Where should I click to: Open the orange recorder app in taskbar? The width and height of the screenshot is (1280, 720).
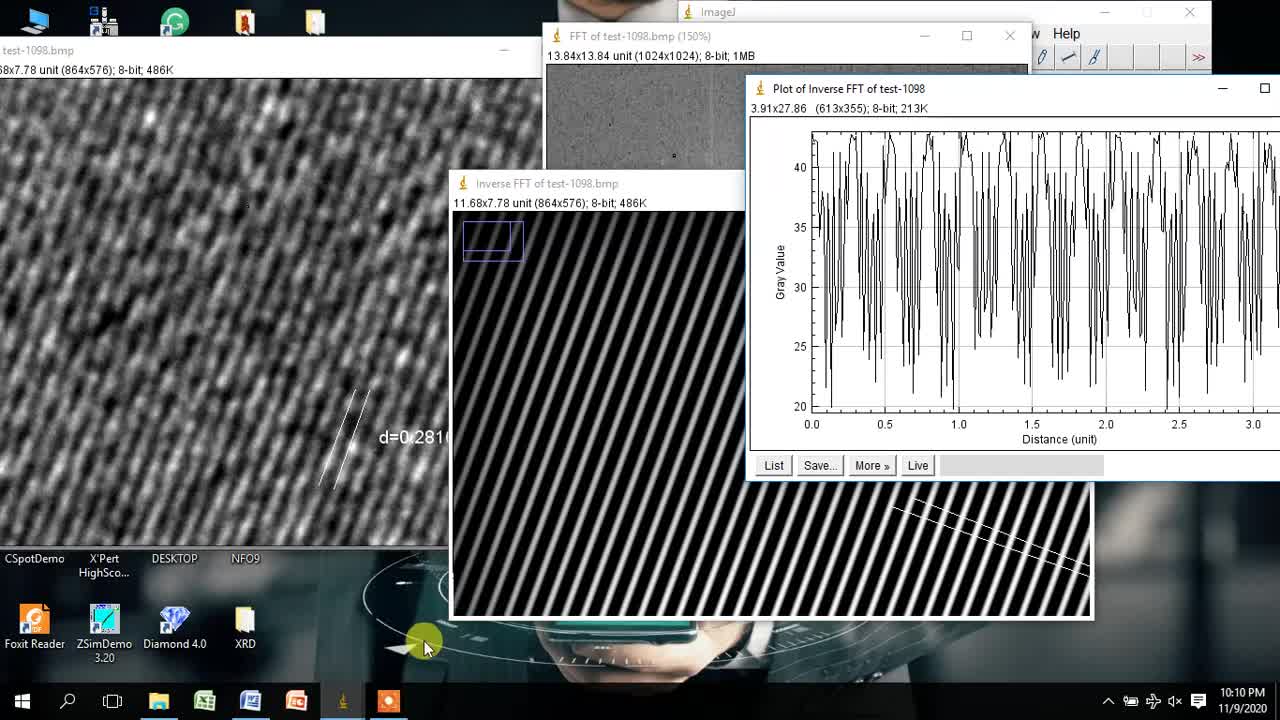point(389,701)
